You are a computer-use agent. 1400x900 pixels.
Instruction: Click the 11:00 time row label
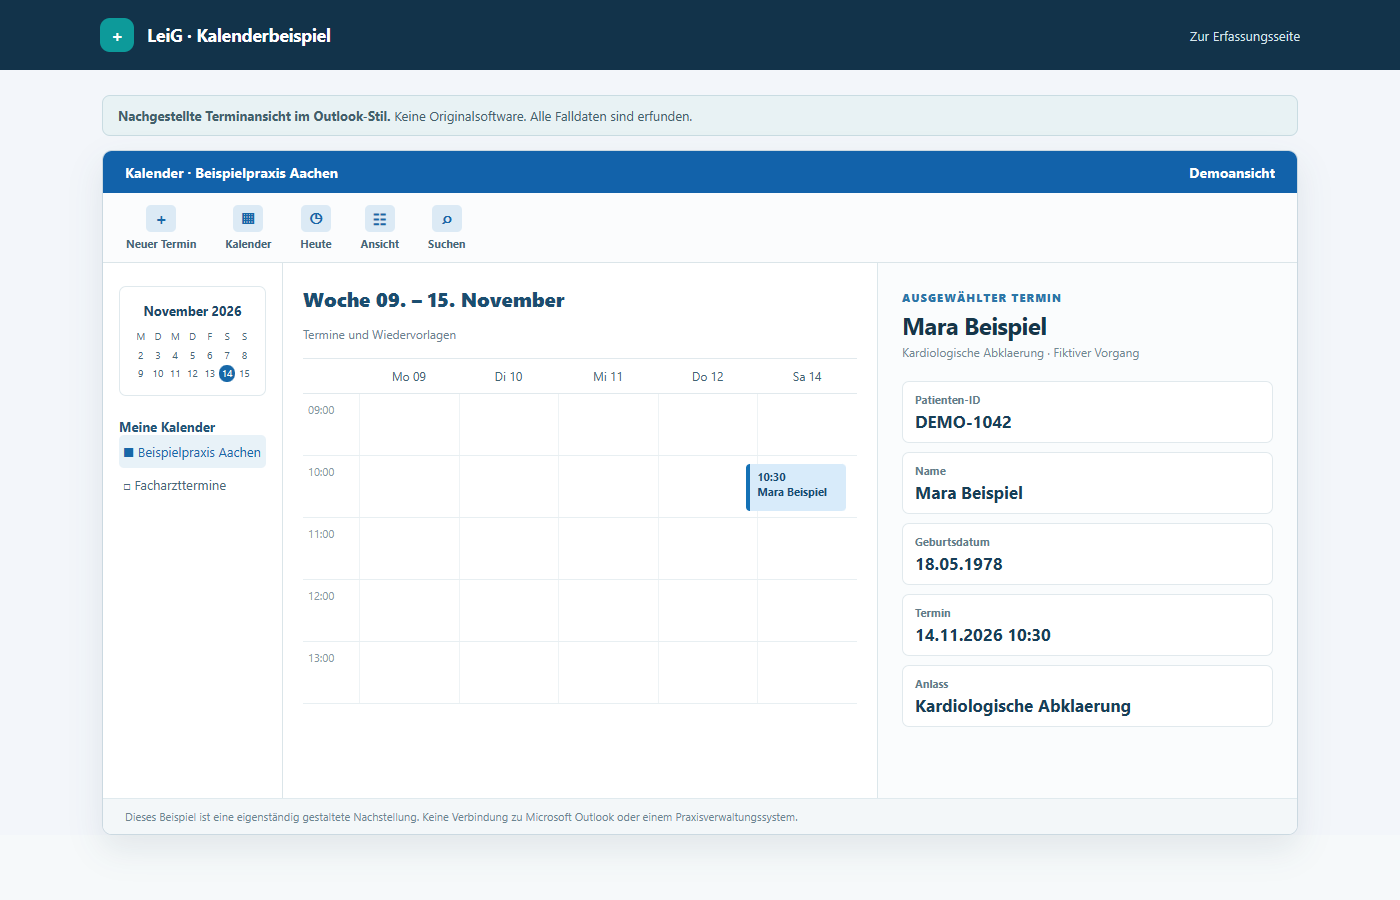pos(321,534)
